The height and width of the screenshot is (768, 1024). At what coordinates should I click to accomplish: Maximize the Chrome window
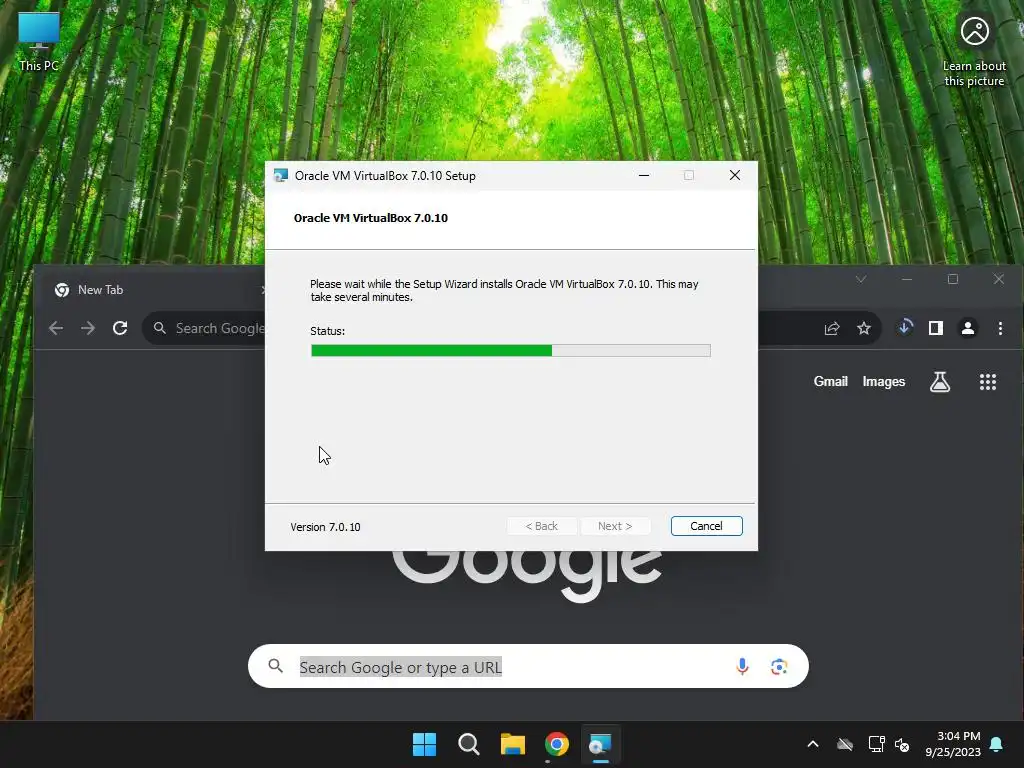point(953,279)
